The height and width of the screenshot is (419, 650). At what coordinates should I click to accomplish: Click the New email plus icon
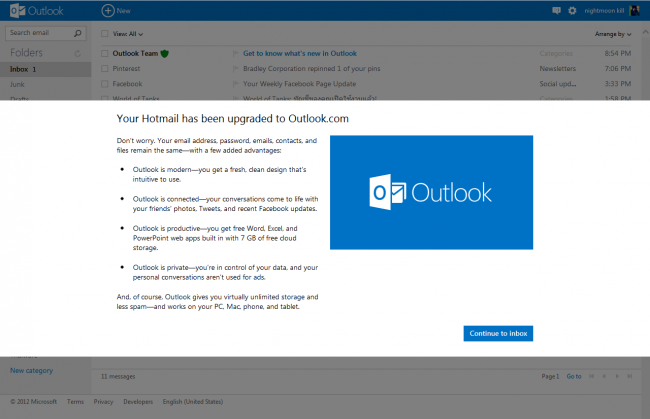click(107, 10)
